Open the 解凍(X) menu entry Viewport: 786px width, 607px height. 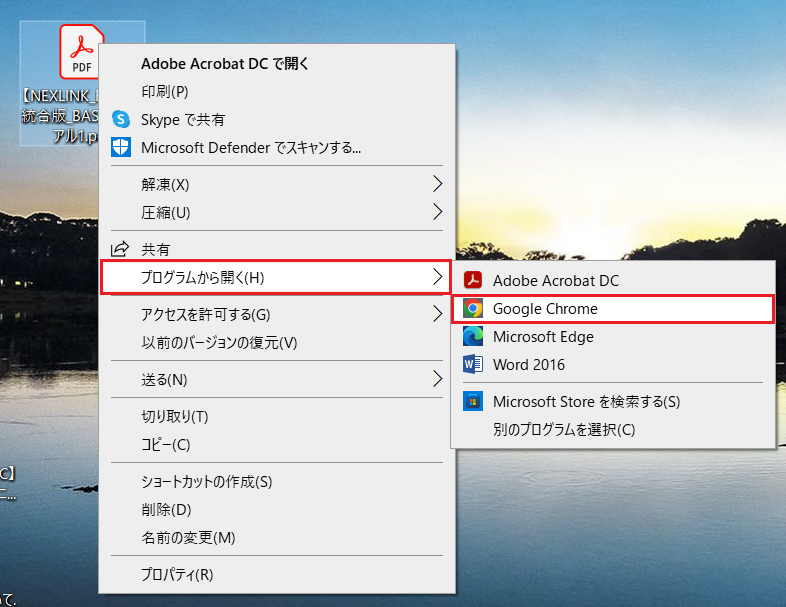(x=277, y=184)
